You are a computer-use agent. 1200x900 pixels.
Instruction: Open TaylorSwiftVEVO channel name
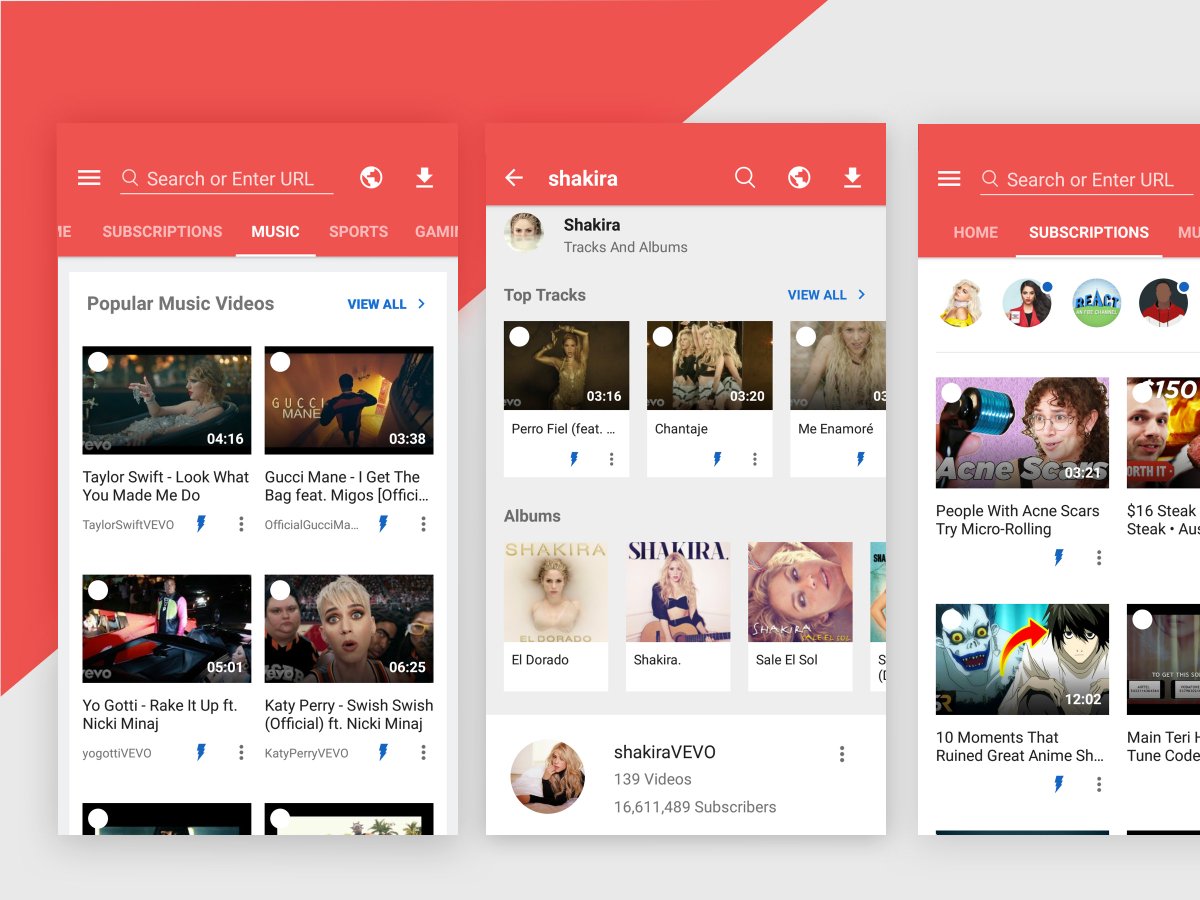click(128, 525)
